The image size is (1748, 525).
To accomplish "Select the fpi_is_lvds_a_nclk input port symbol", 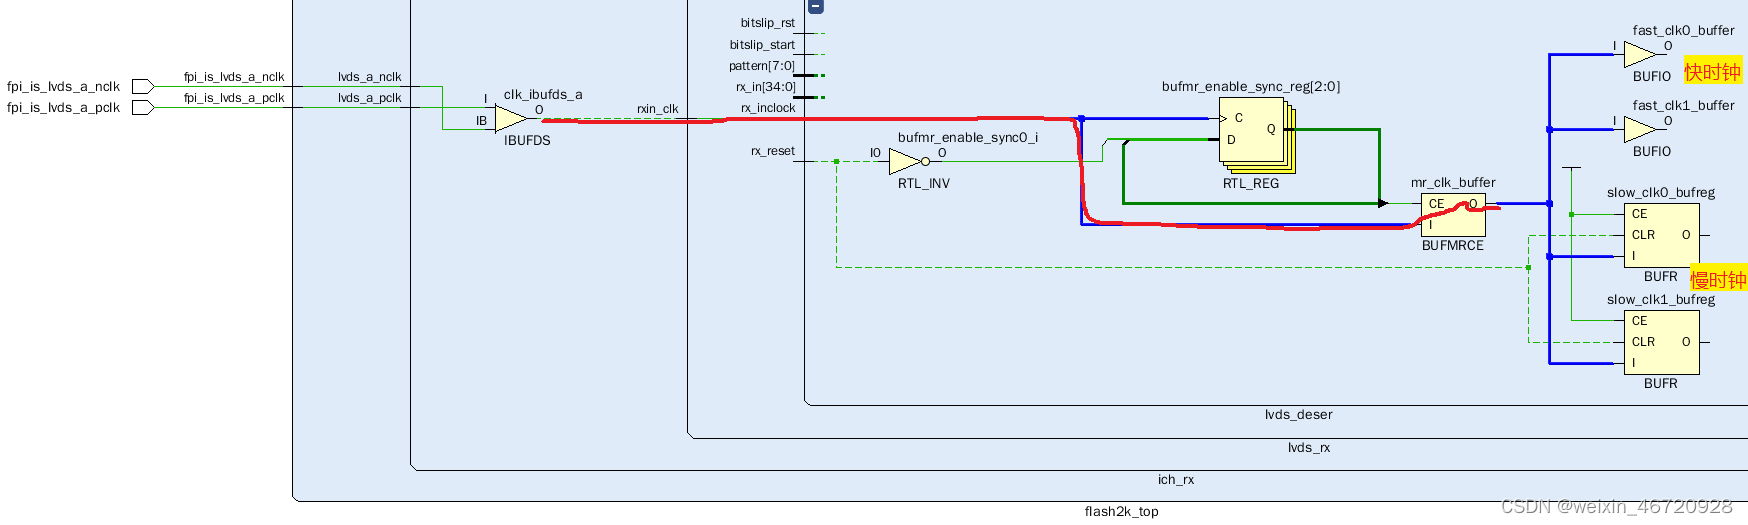I will 143,86.
